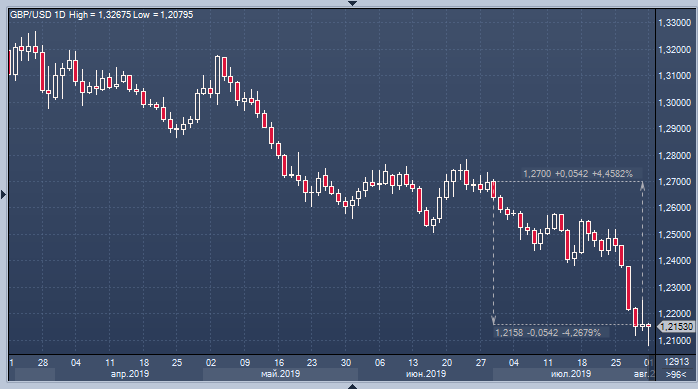This screenshot has height=389, width=698.
Task: Expand the bottom panel with the triangle arrow
Action: (x=352, y=386)
